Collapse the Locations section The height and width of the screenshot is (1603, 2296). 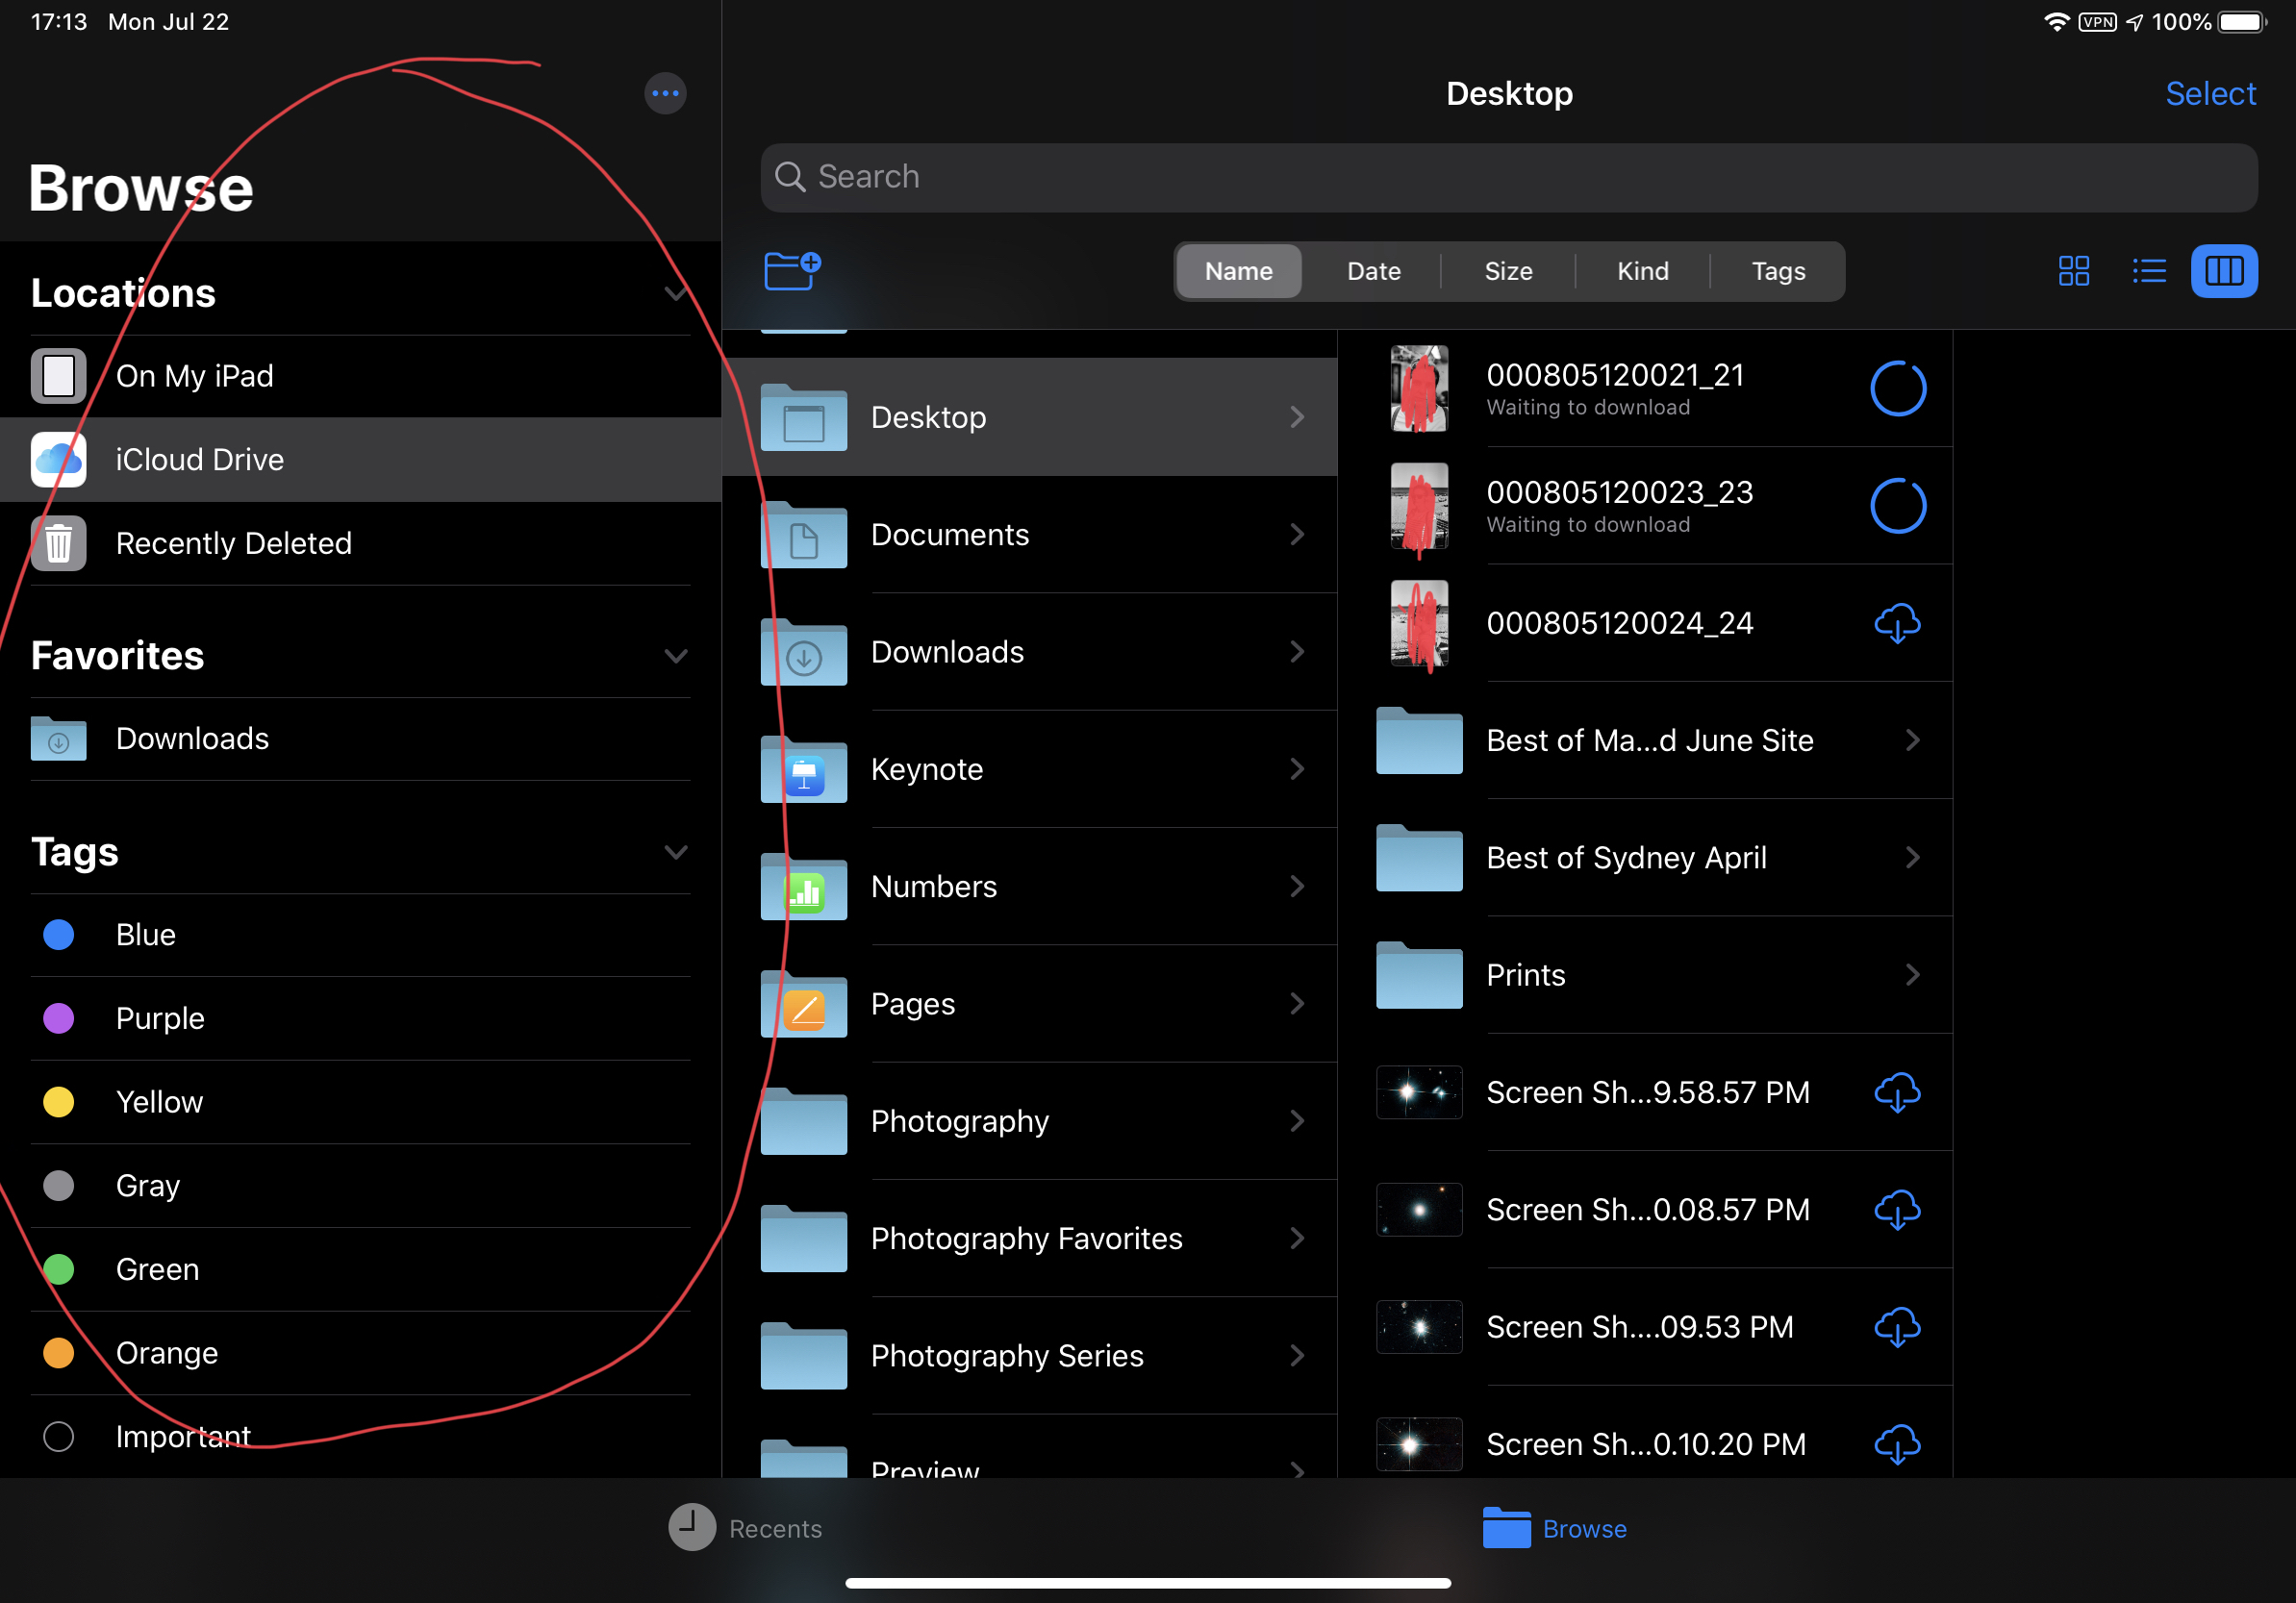676,293
